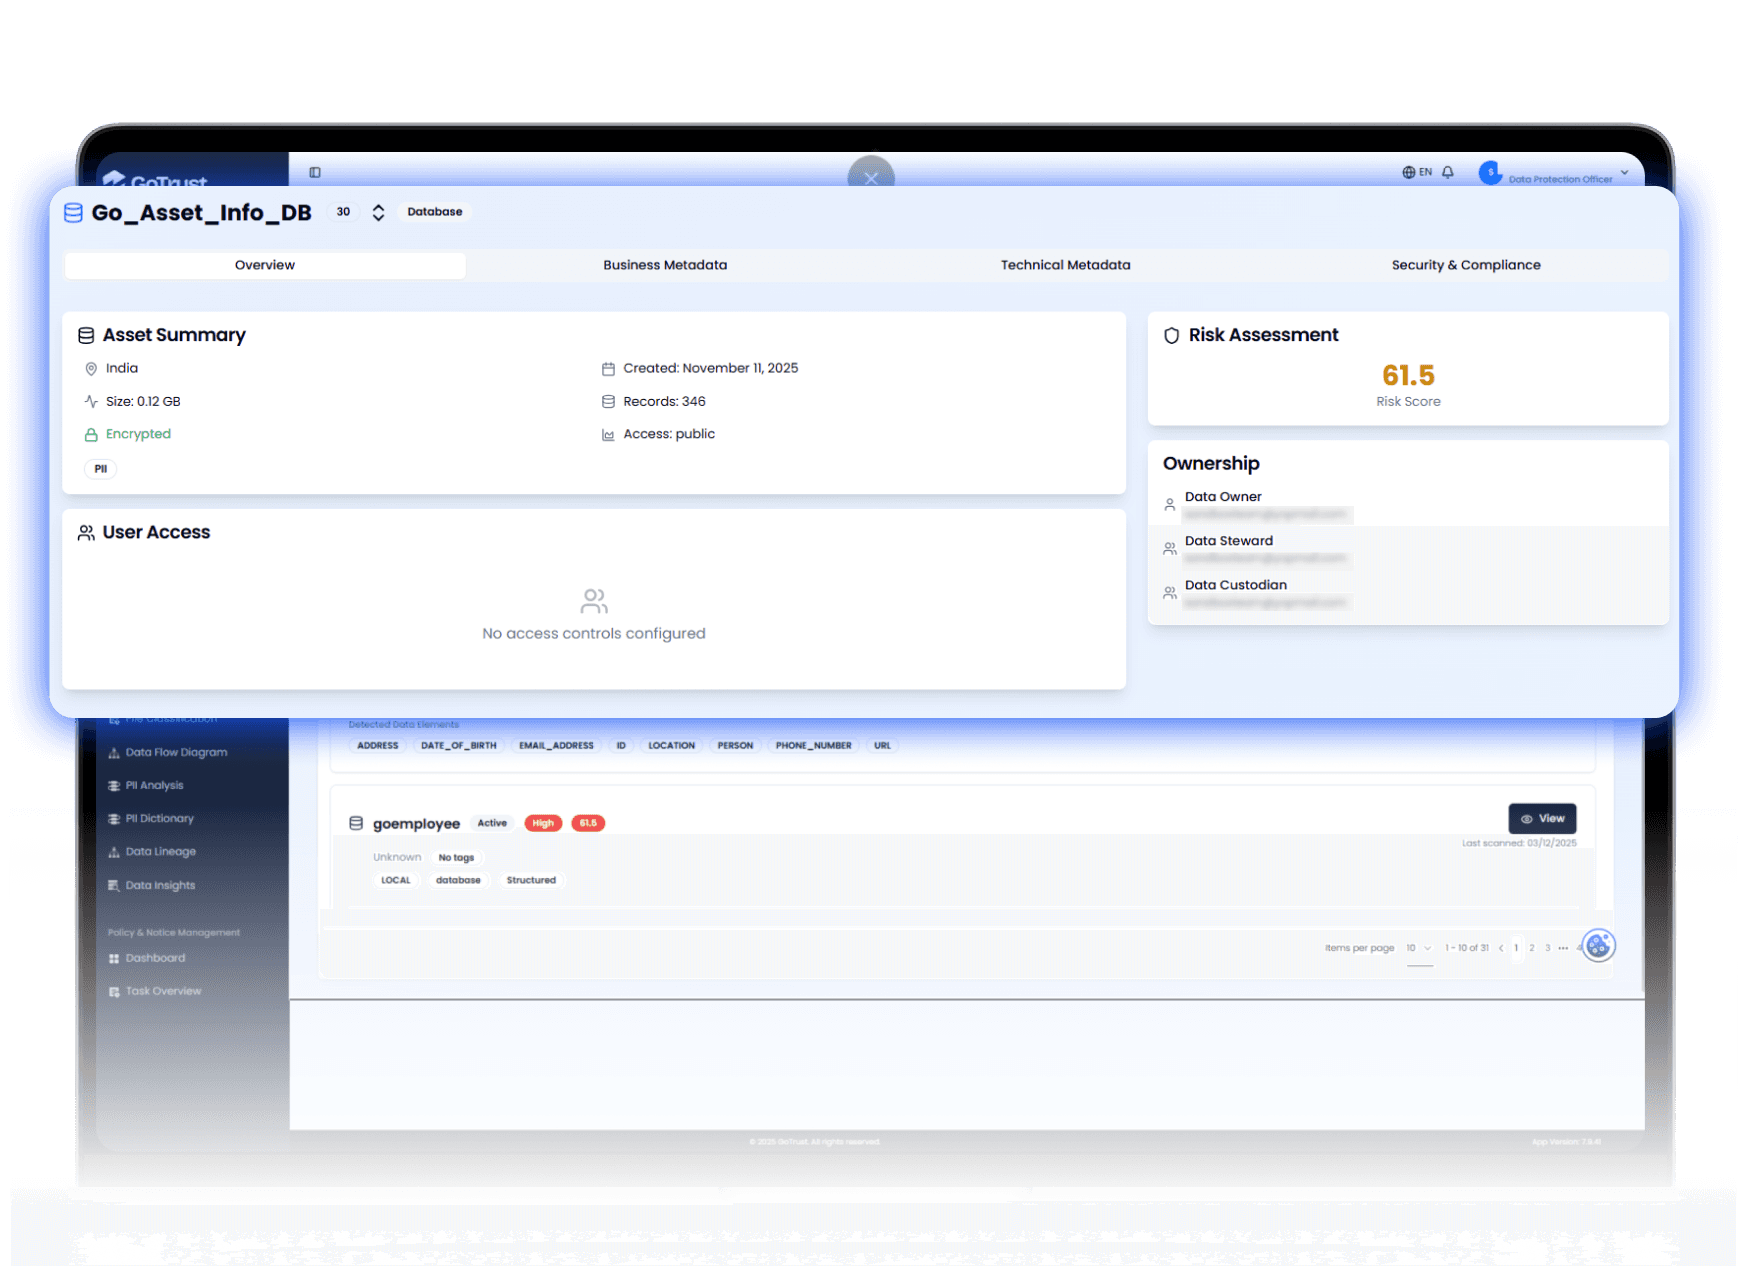Open the EN language selector
Viewport: 1738px width, 1266px height.
tap(1417, 172)
